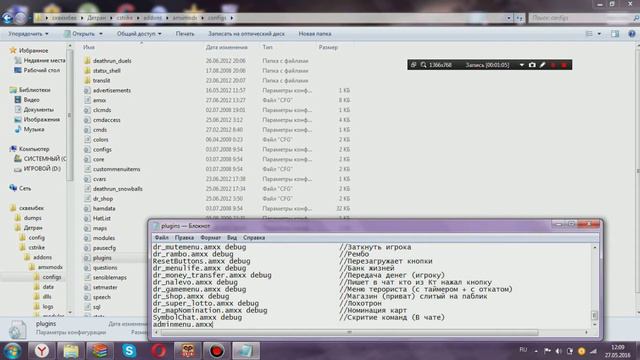Switch to Notepad taskbar button

(246, 351)
